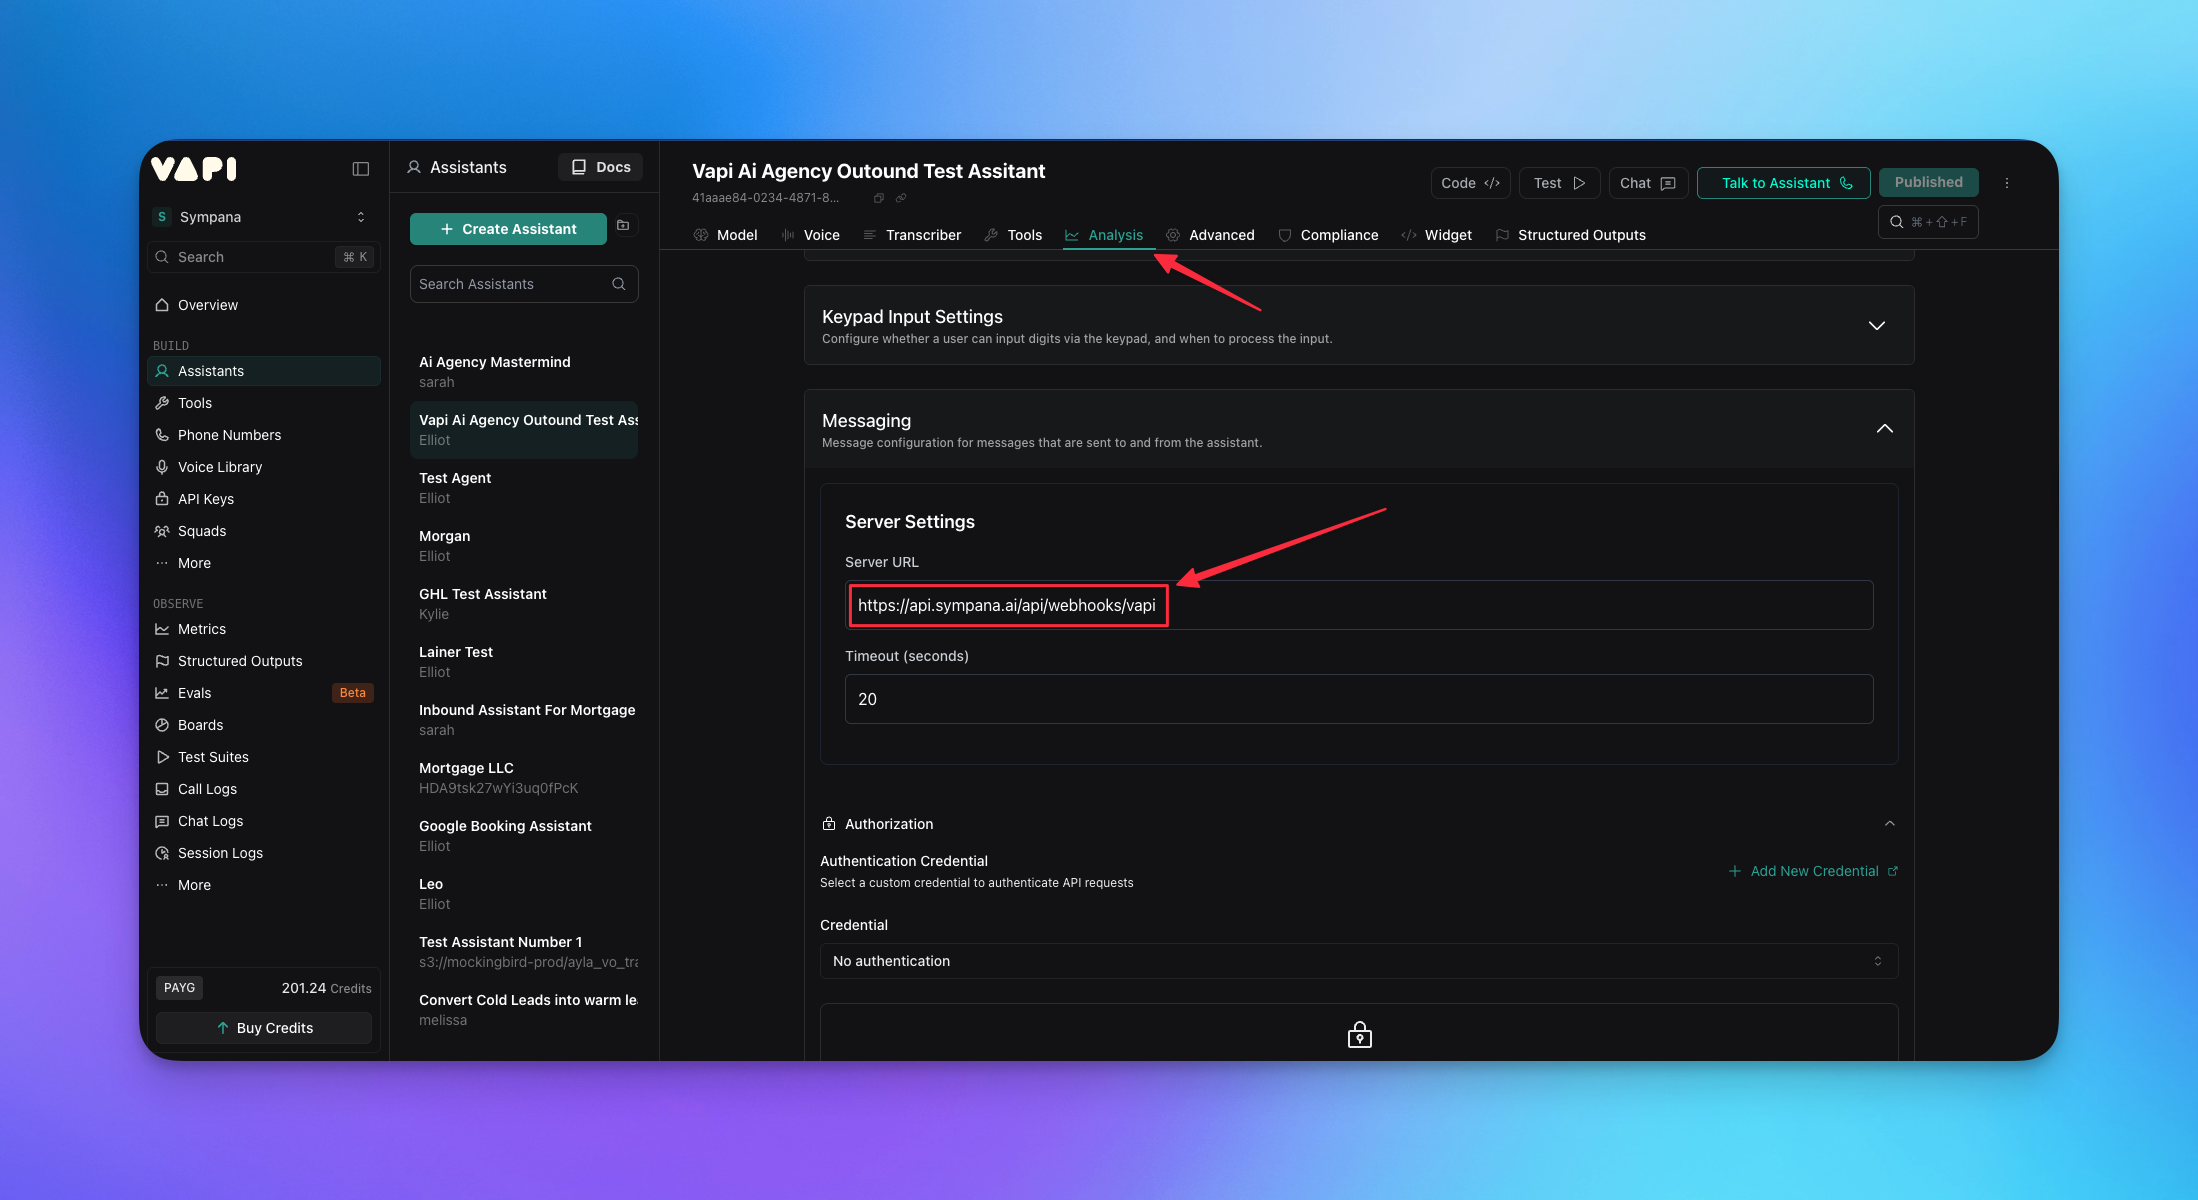Expand More under Observe section
Viewport: 2198px width, 1200px height.
coord(264,885)
